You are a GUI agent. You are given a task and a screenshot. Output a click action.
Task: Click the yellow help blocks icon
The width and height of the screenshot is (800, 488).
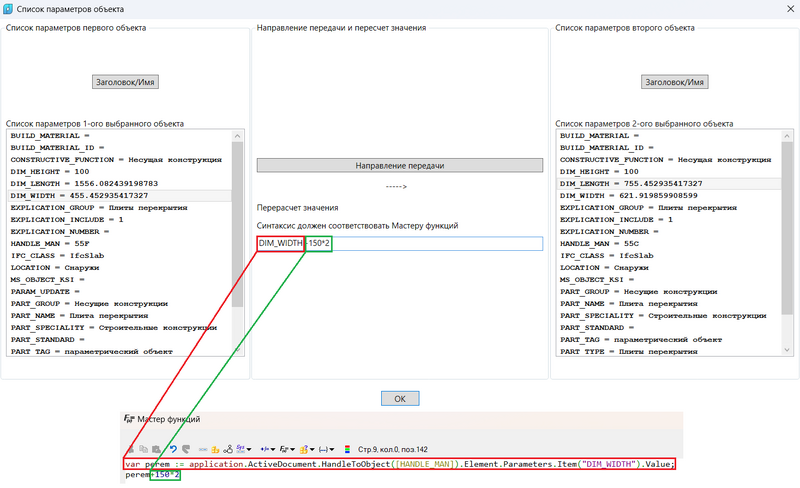tap(304, 449)
